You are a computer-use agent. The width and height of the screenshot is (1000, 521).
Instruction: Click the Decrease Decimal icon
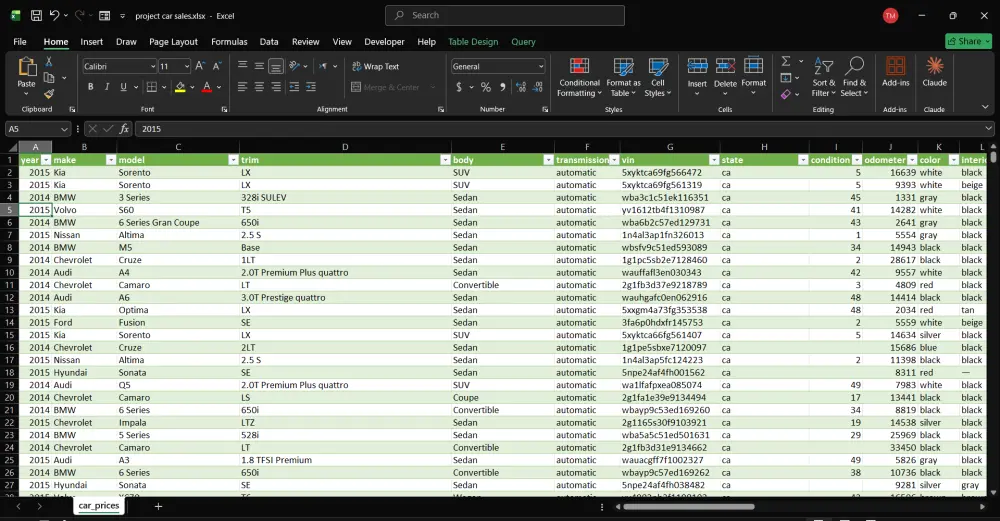538,87
